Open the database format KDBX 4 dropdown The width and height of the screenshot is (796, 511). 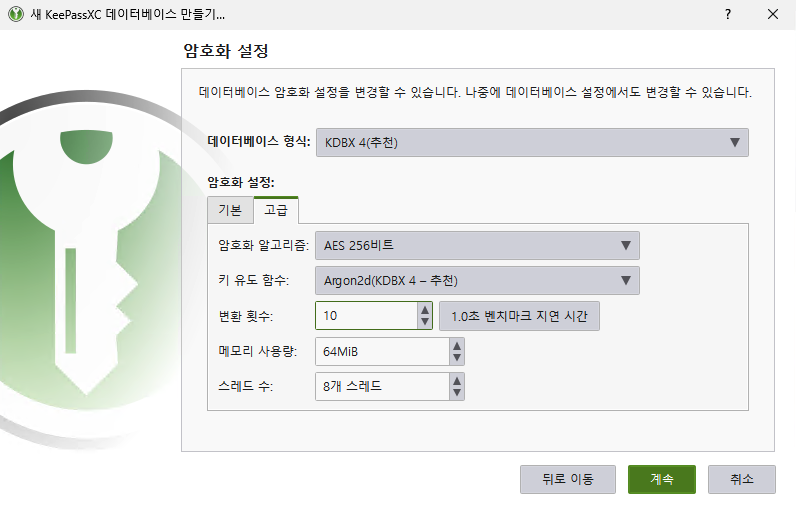click(x=531, y=143)
